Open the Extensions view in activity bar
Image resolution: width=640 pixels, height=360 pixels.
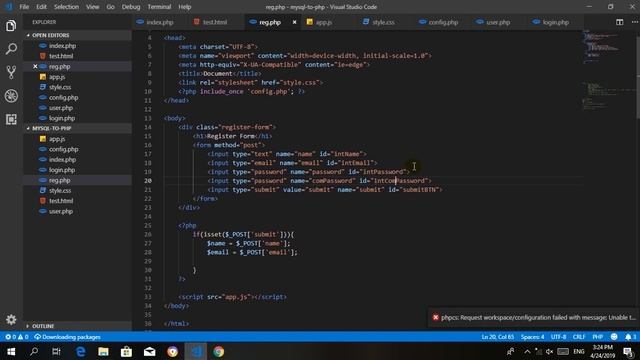[11, 119]
